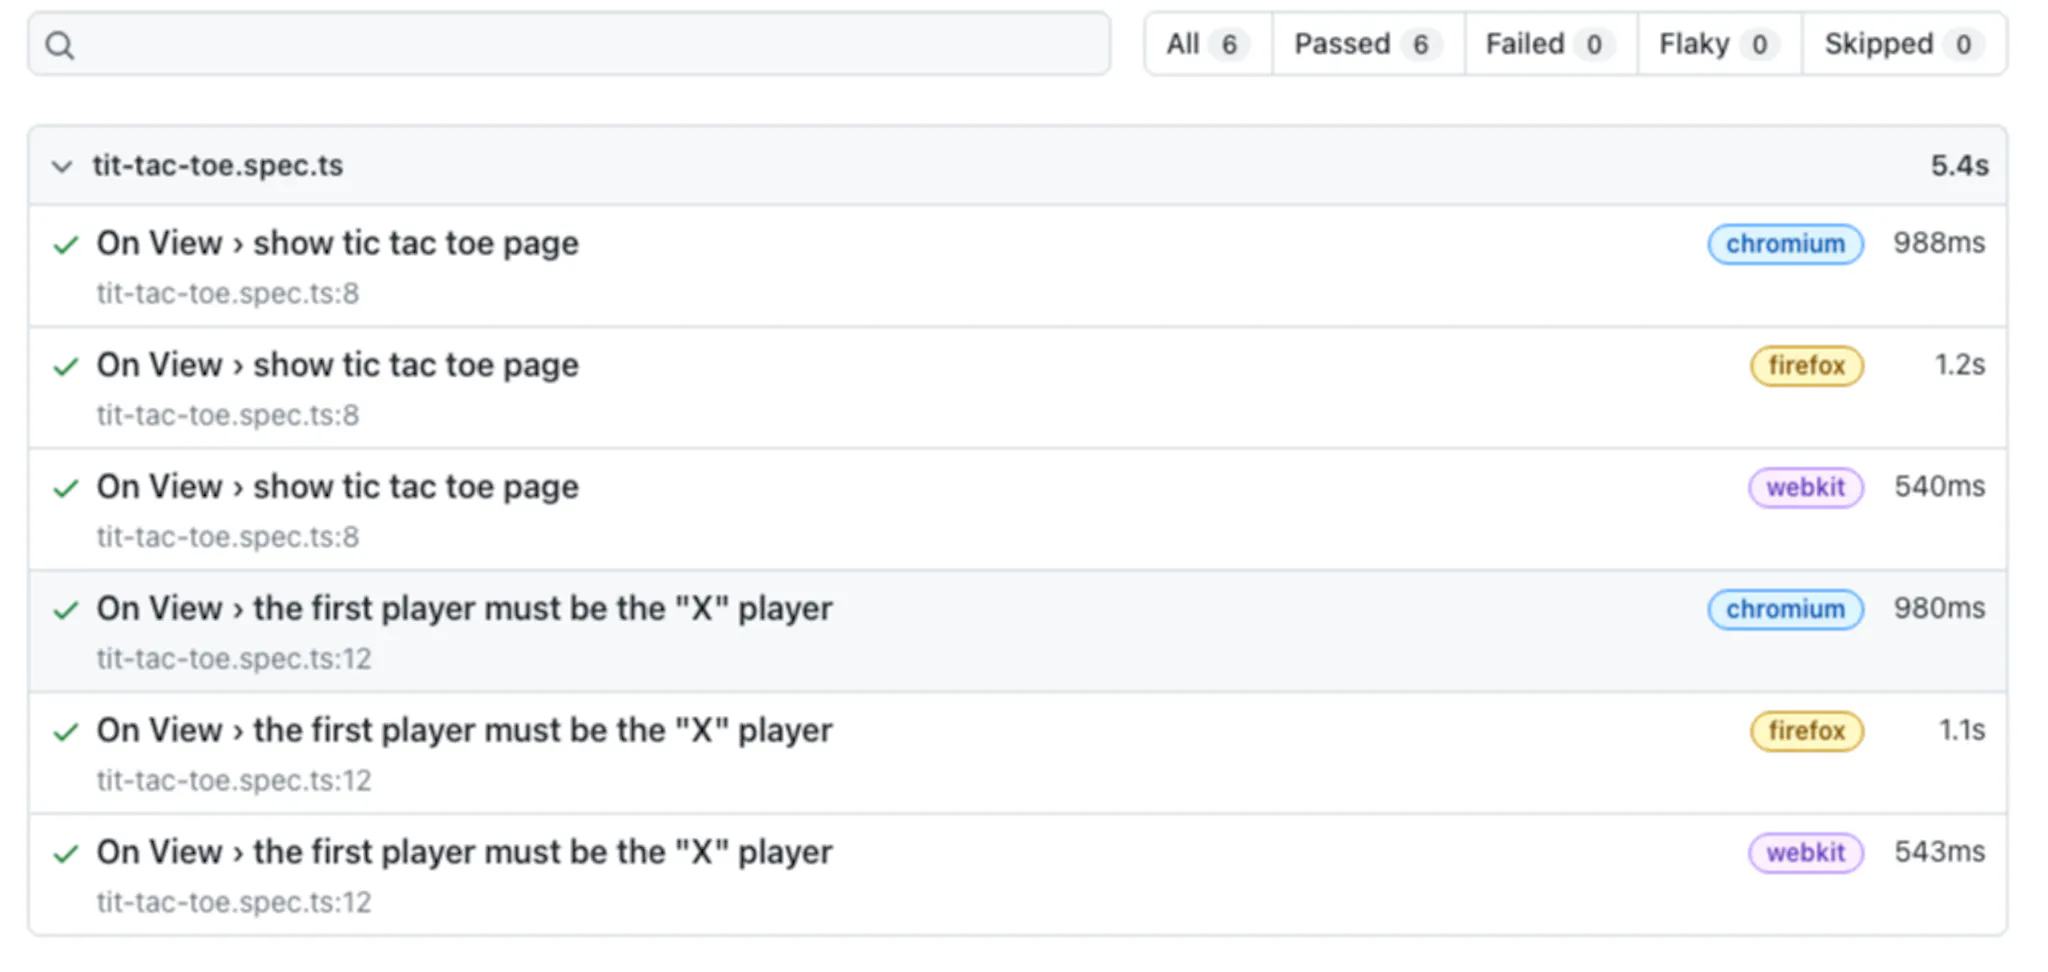
Task: Select the All 6 filter tab
Action: coord(1208,44)
